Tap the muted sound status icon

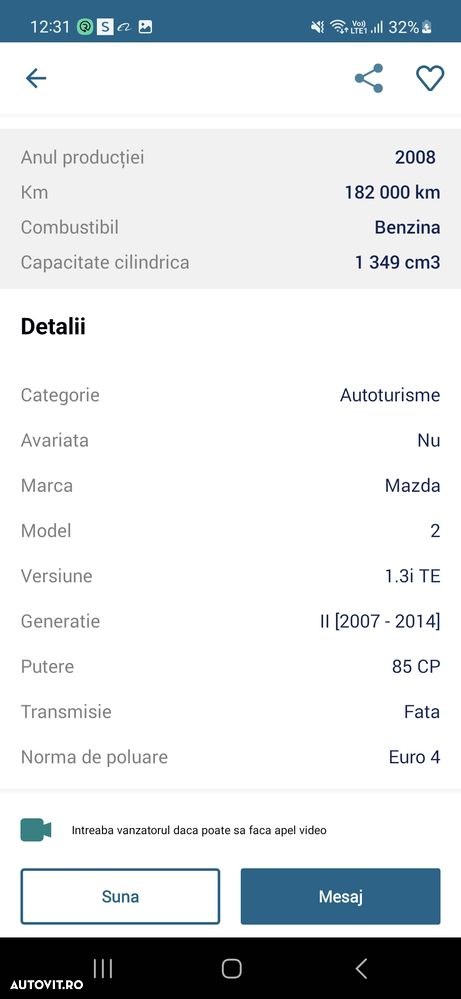tap(316, 27)
